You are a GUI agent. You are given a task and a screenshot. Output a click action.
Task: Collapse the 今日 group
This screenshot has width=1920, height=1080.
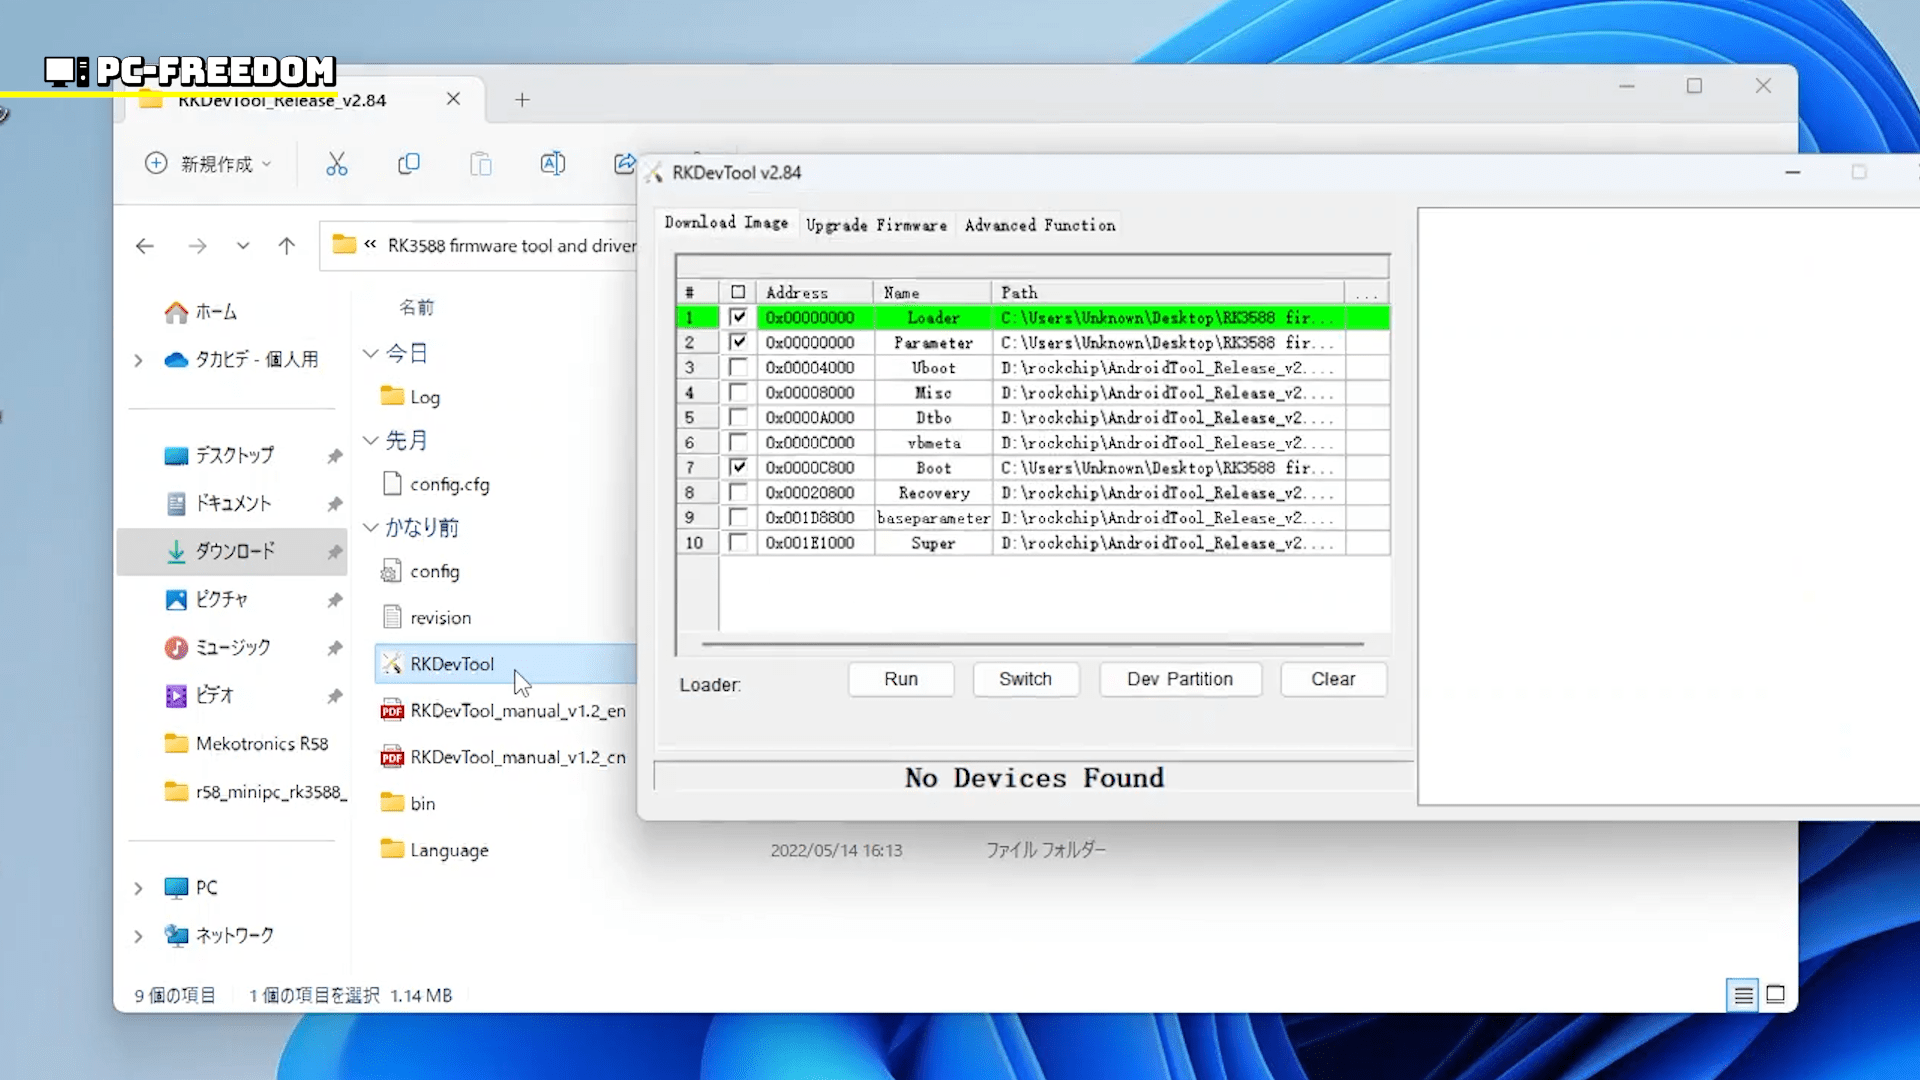click(371, 353)
